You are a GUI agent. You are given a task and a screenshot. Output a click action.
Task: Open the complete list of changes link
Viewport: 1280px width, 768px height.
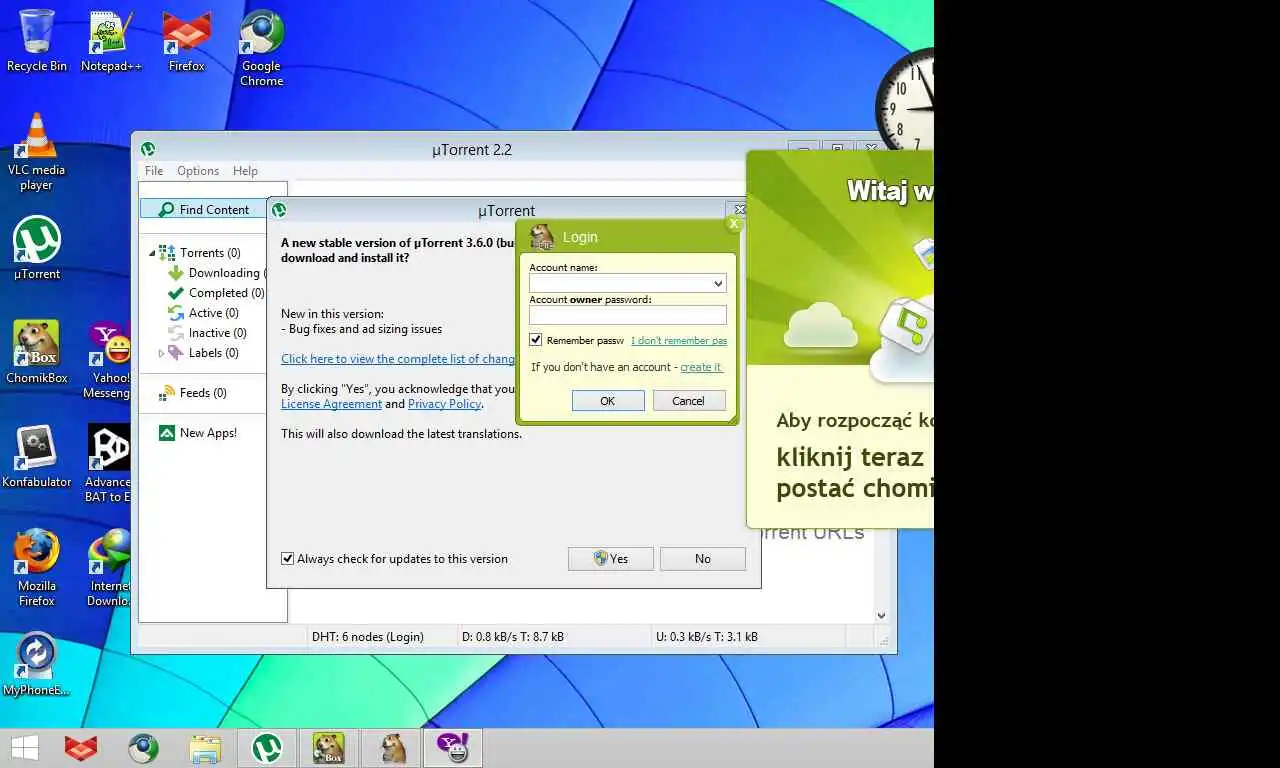[x=398, y=359]
